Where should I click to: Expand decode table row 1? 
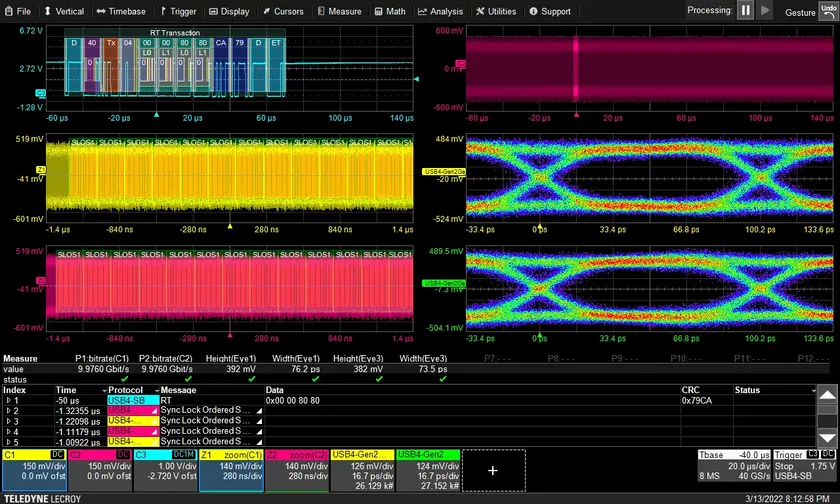[x=8, y=400]
